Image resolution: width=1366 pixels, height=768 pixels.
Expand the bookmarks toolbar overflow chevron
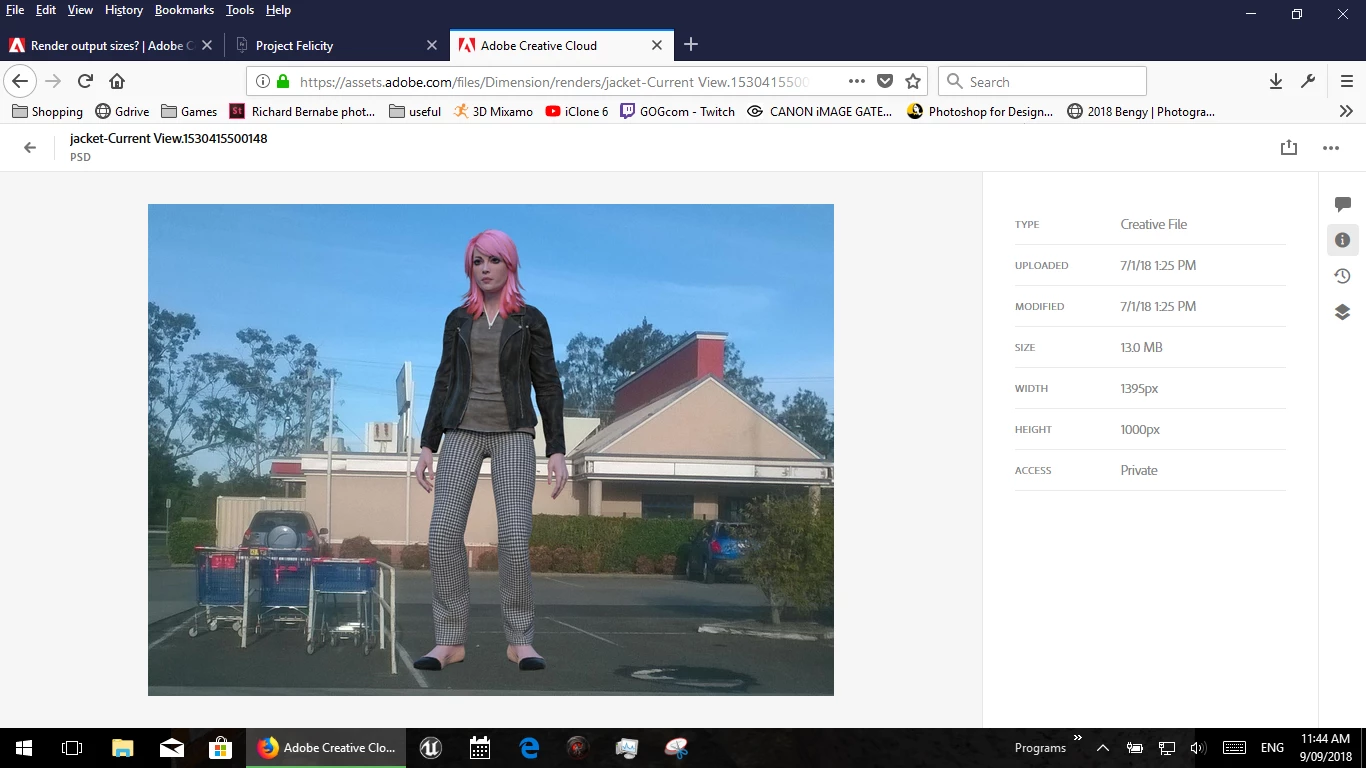click(x=1346, y=111)
